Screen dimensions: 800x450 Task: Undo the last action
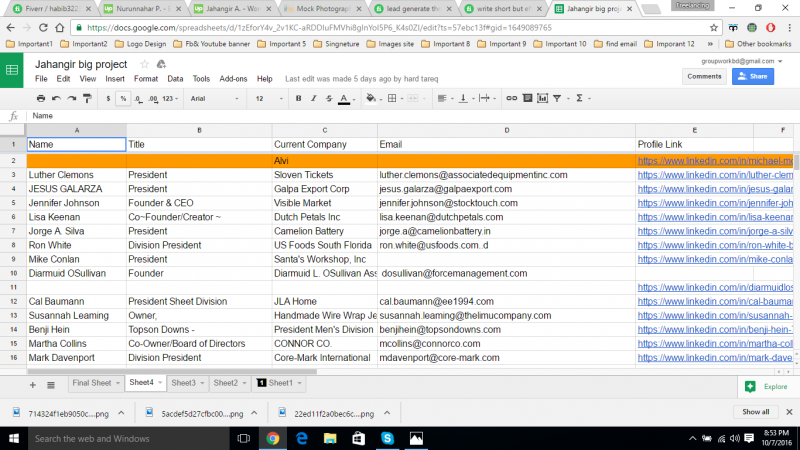tap(57, 98)
